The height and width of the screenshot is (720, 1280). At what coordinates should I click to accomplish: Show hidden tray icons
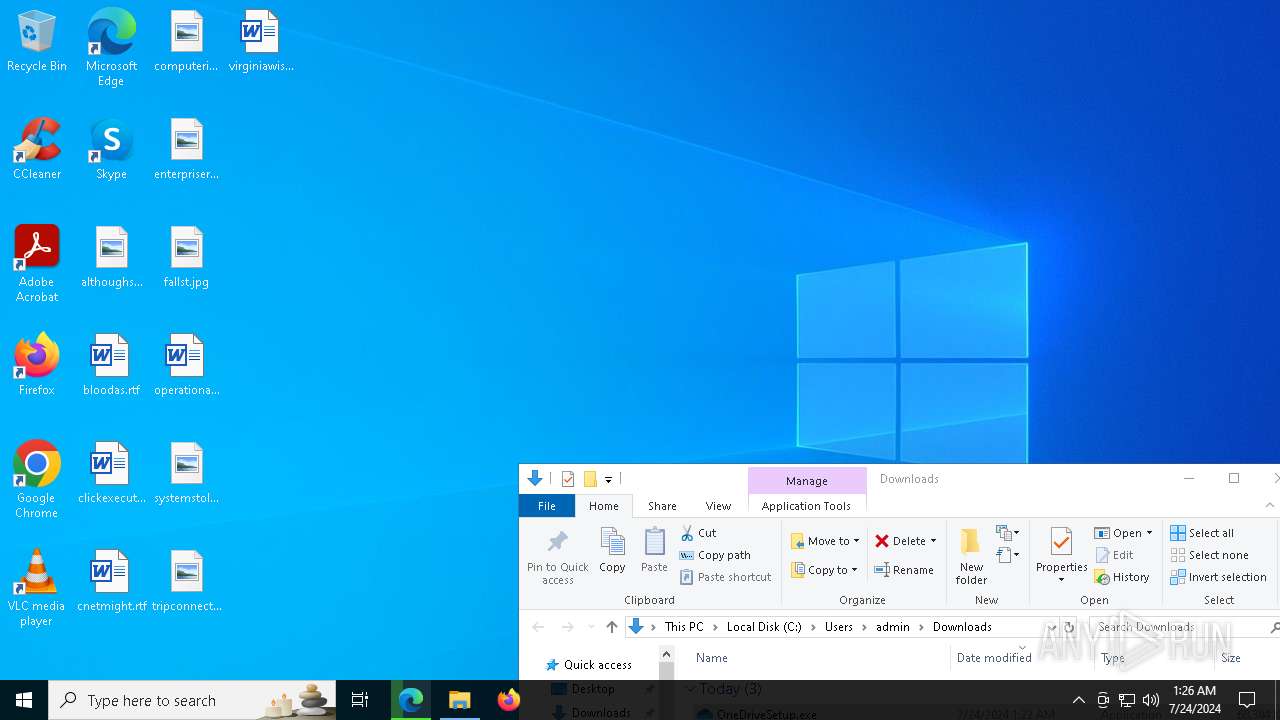[1078, 700]
